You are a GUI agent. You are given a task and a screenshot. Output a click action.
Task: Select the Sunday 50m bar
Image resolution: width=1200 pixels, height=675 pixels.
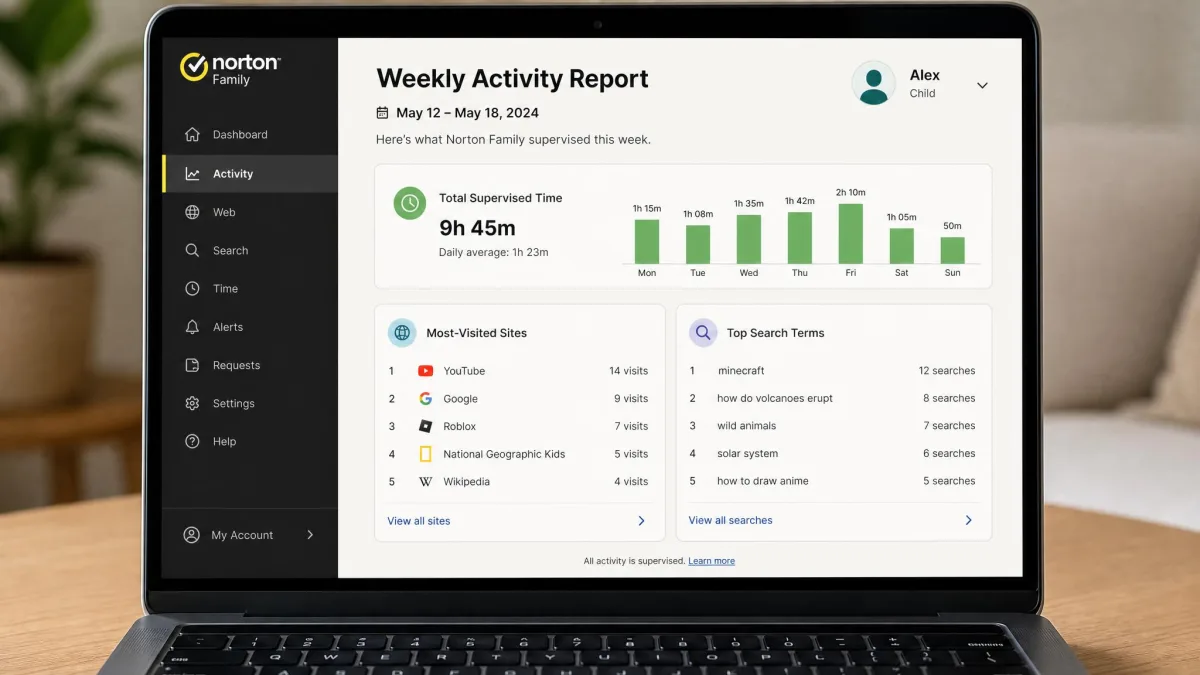(953, 250)
